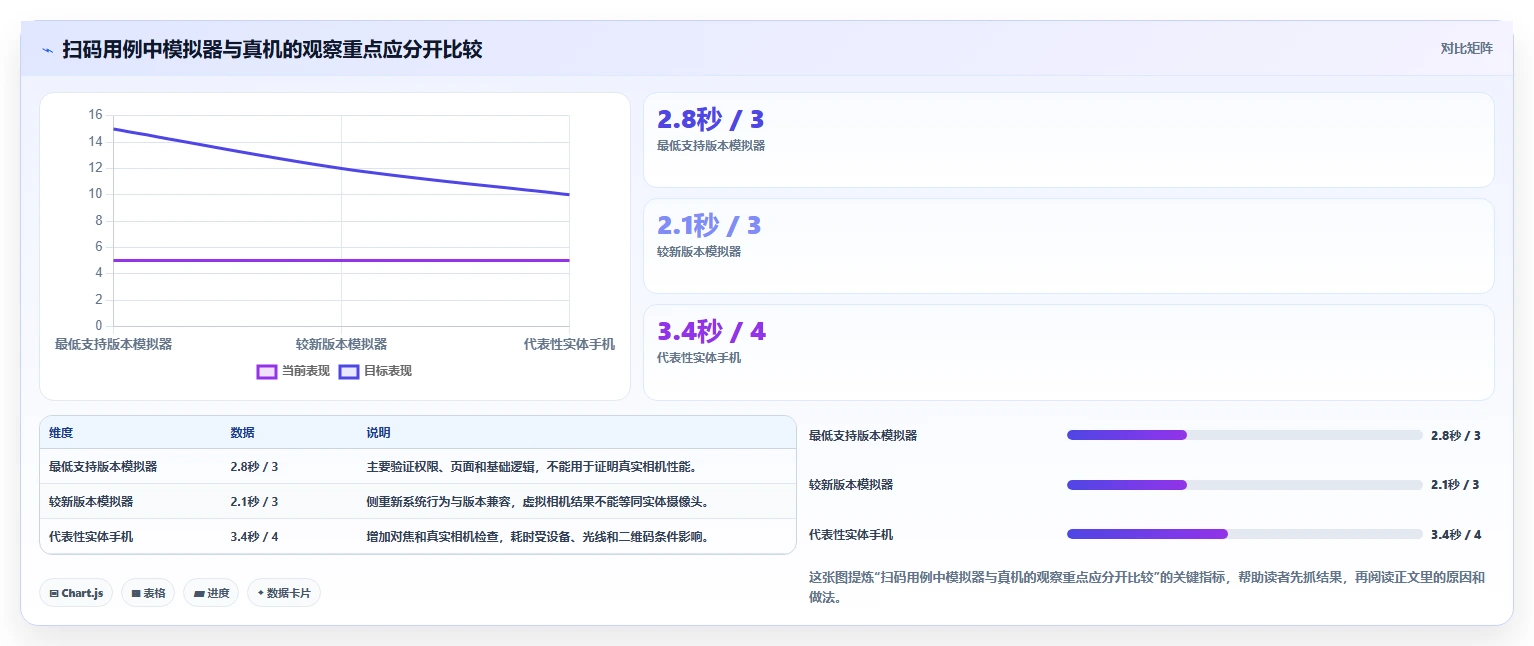This screenshot has width=1534, height=646.
Task: Select the Chart.js tag chip
Action: [x=76, y=593]
